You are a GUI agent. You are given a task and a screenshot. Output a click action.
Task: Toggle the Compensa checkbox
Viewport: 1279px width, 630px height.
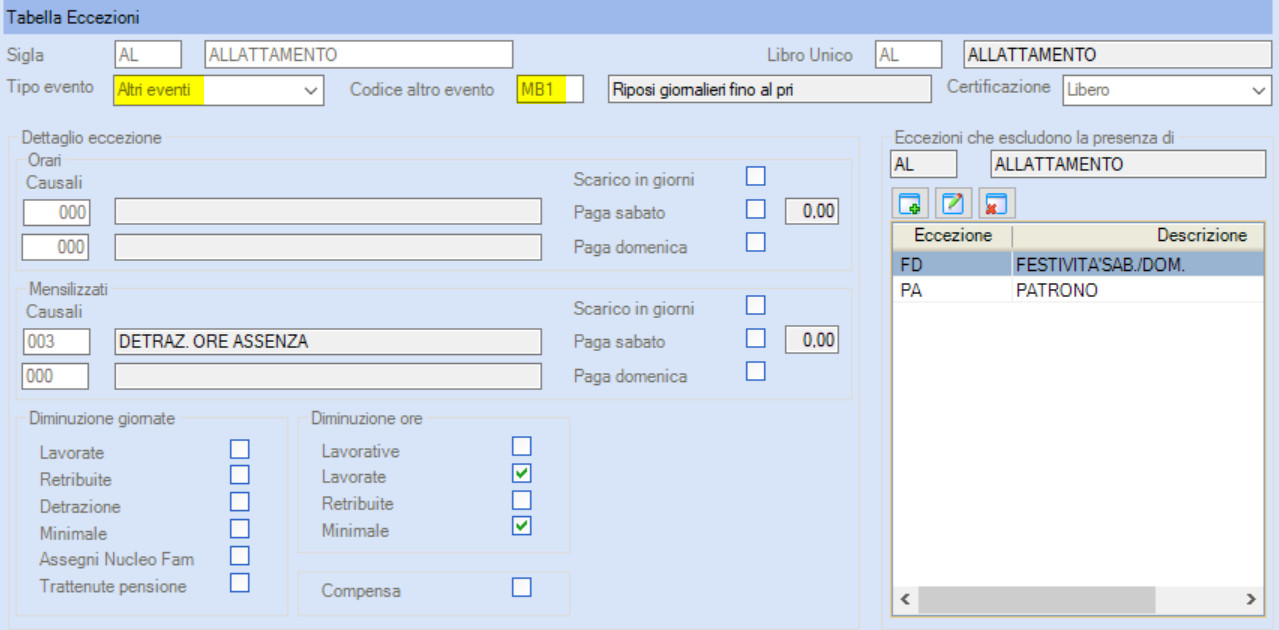[522, 587]
